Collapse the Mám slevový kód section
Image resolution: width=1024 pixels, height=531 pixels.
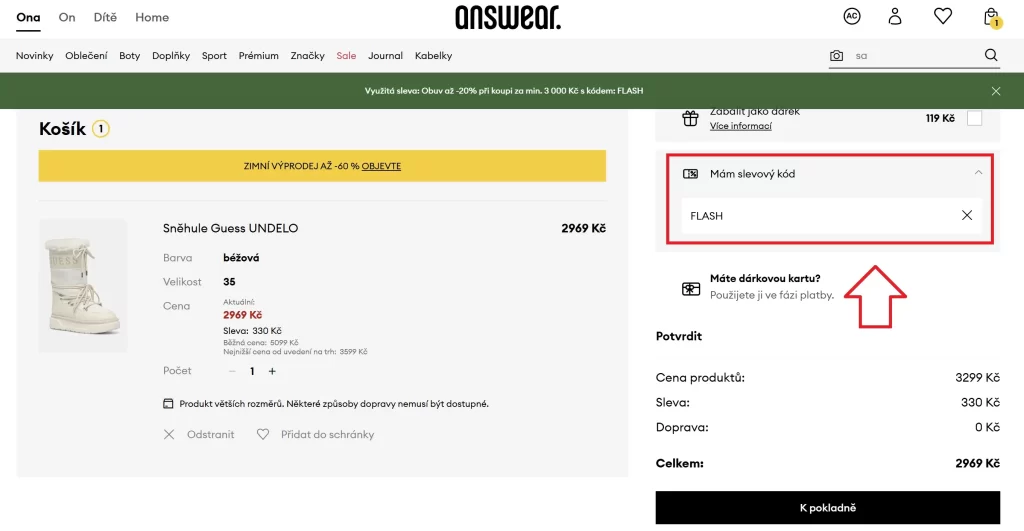click(978, 173)
